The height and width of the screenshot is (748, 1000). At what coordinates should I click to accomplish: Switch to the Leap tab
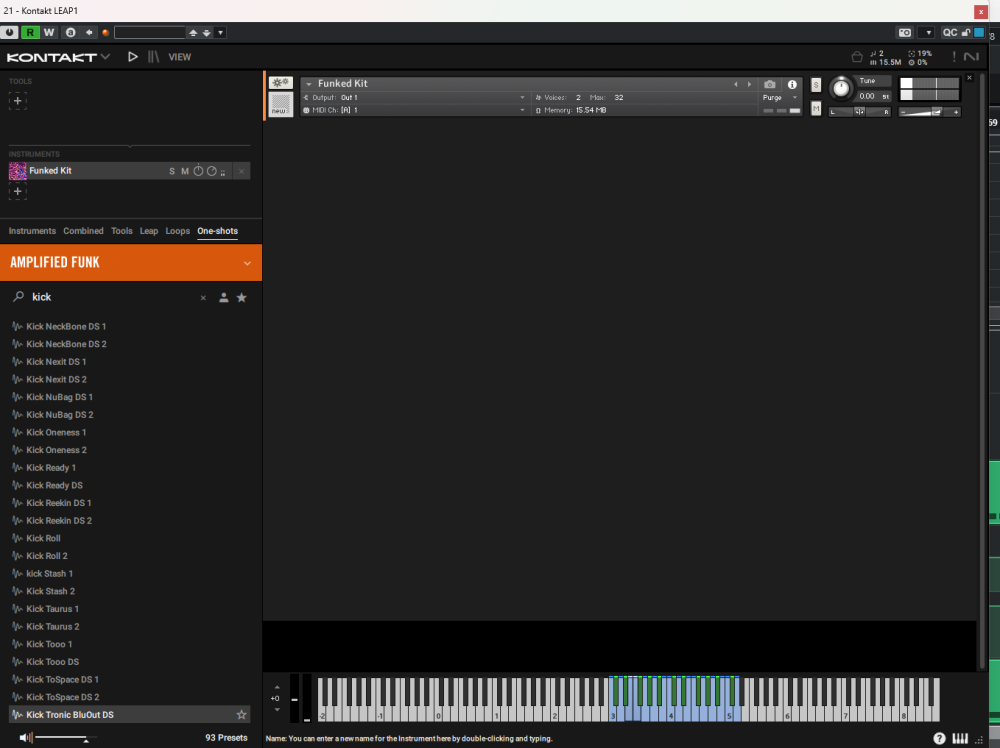(149, 231)
